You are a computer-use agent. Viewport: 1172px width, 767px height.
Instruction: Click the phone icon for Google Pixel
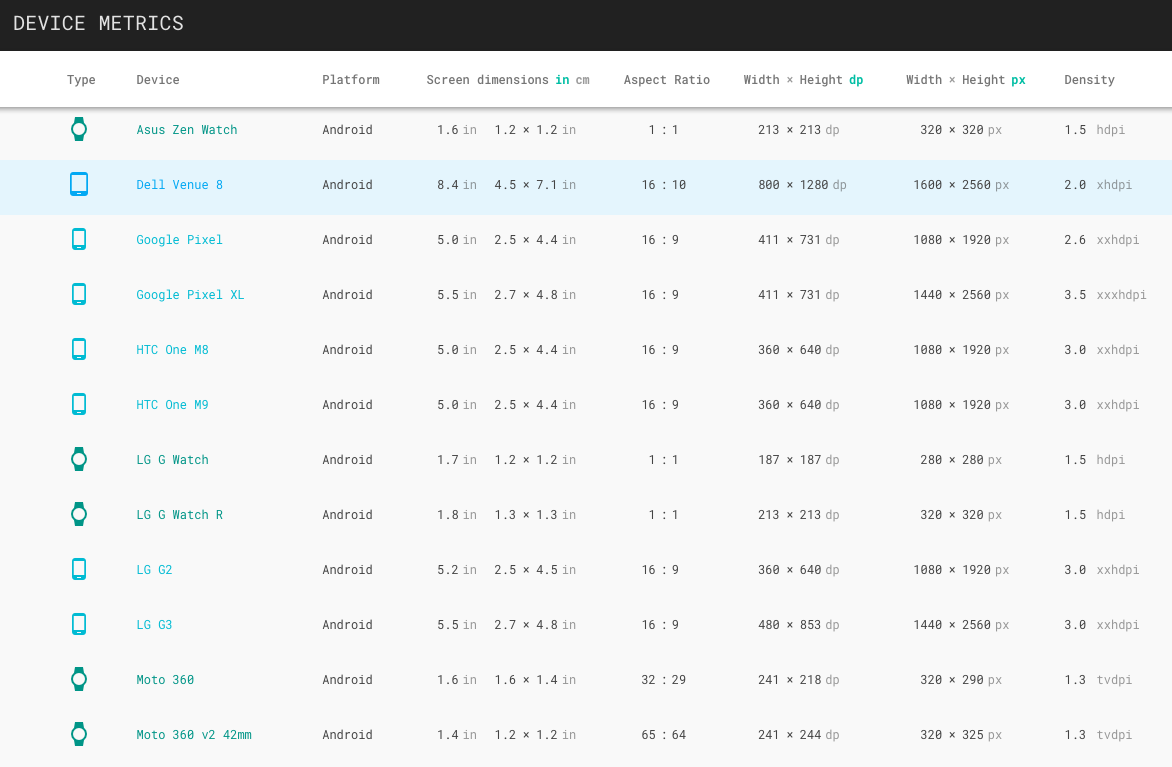(78, 239)
